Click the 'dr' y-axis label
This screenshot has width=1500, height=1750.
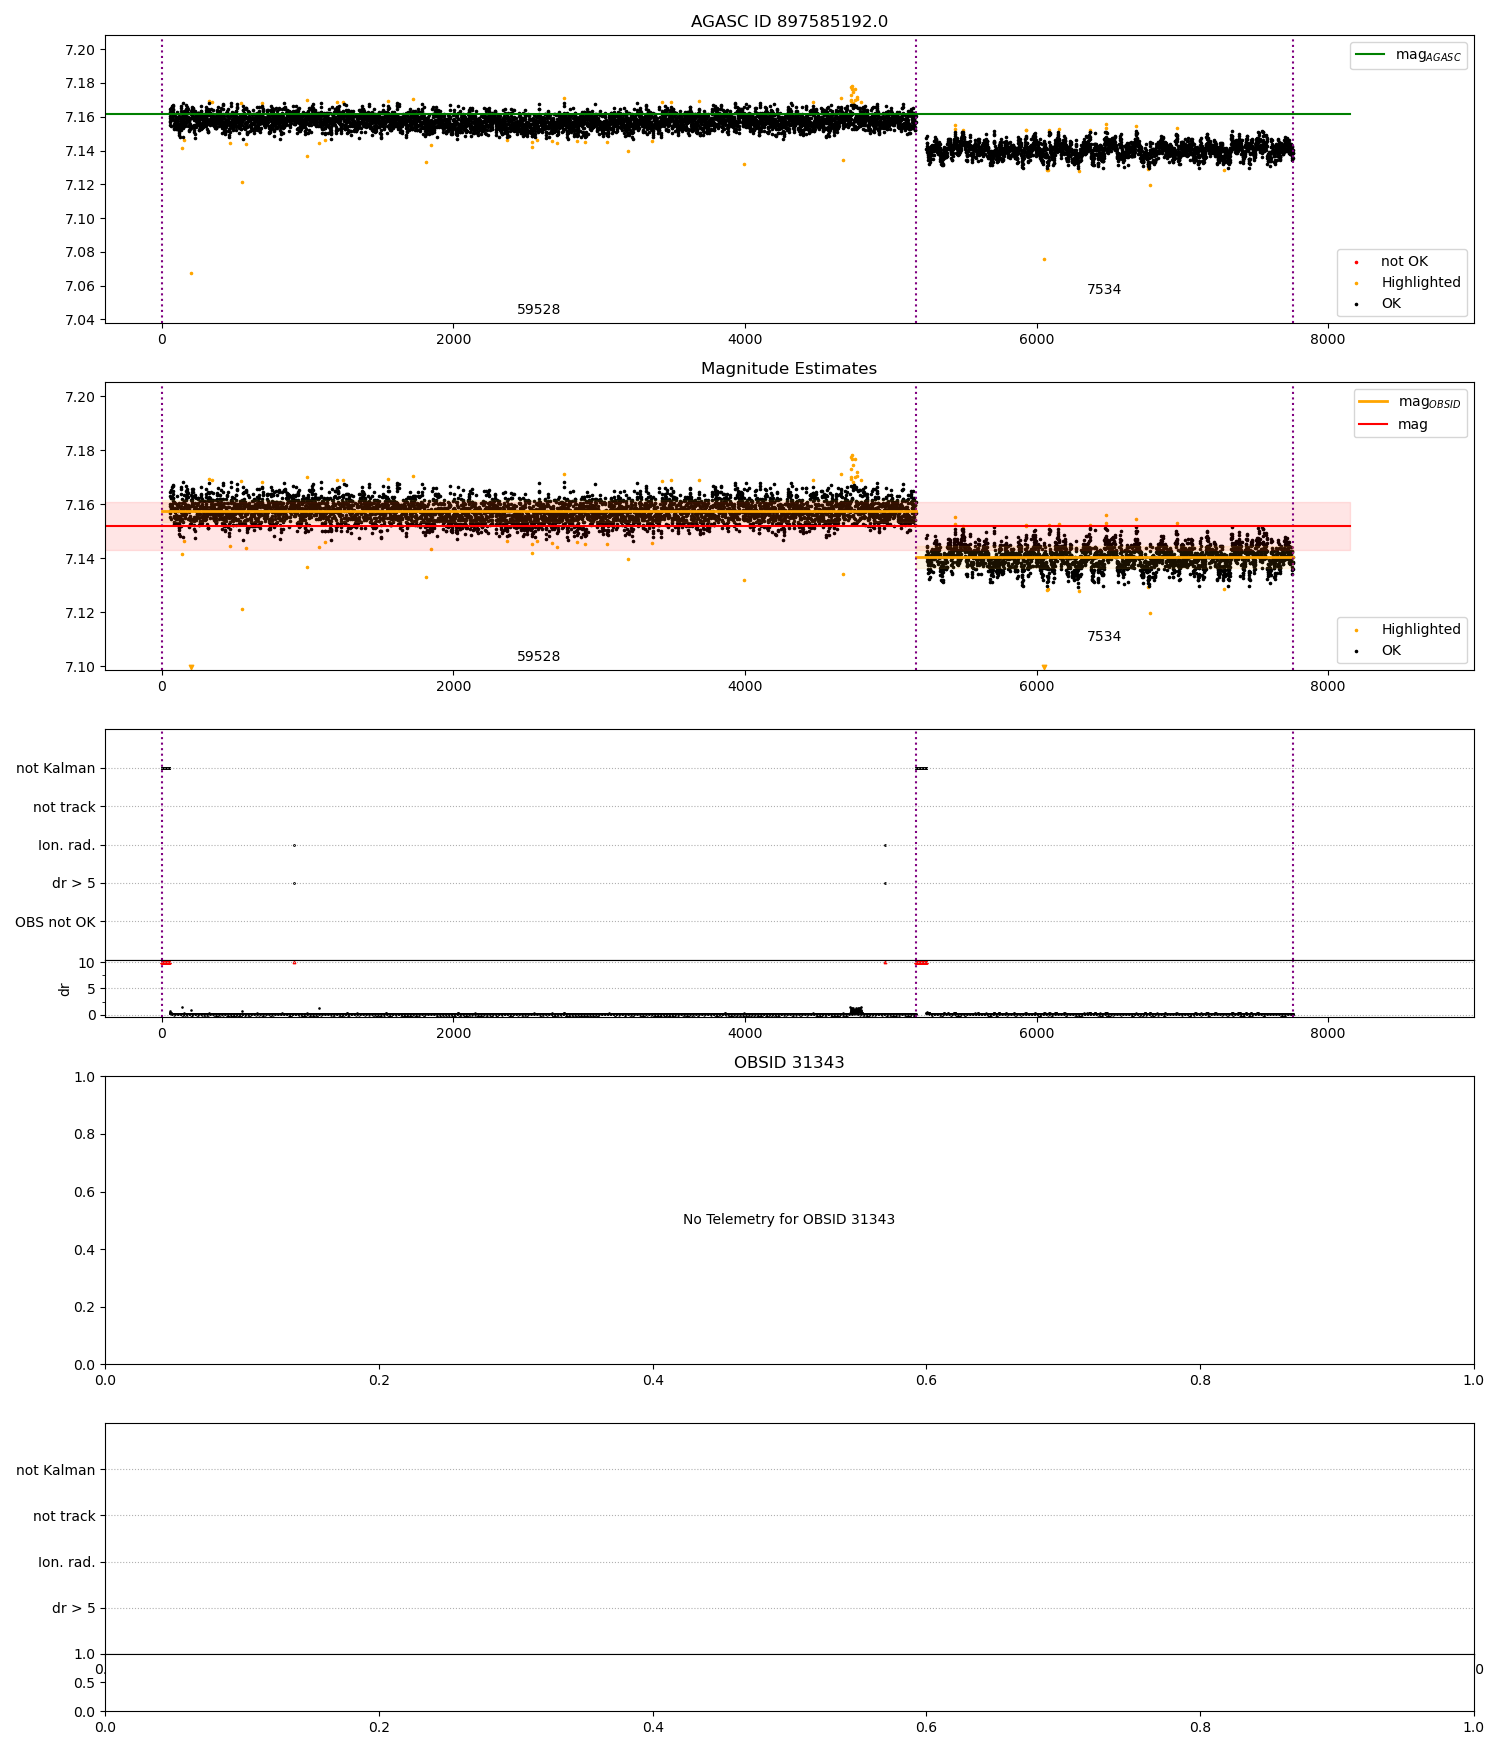65,989
